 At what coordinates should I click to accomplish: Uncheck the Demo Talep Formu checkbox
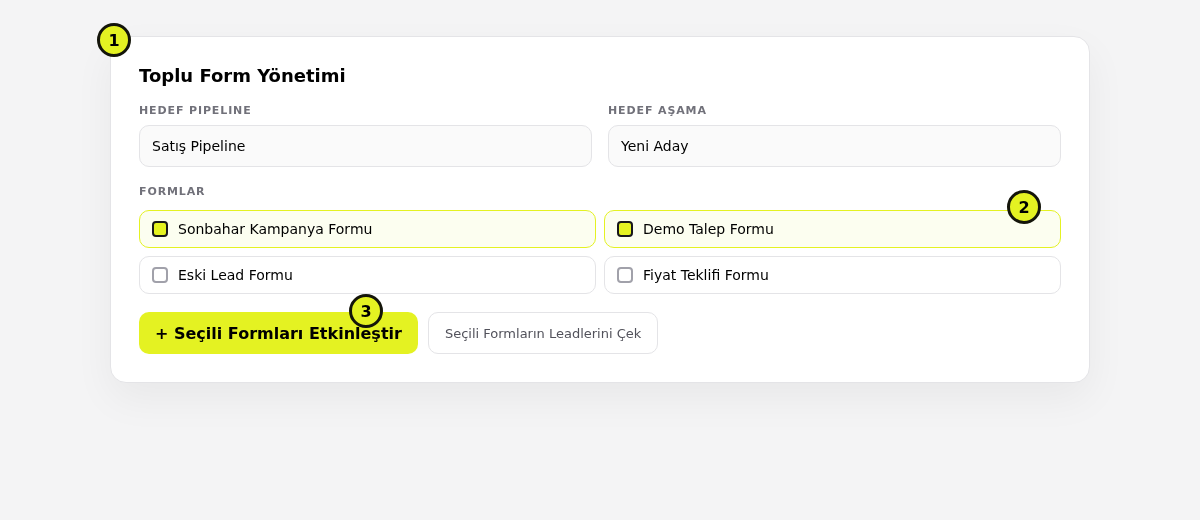[625, 229]
